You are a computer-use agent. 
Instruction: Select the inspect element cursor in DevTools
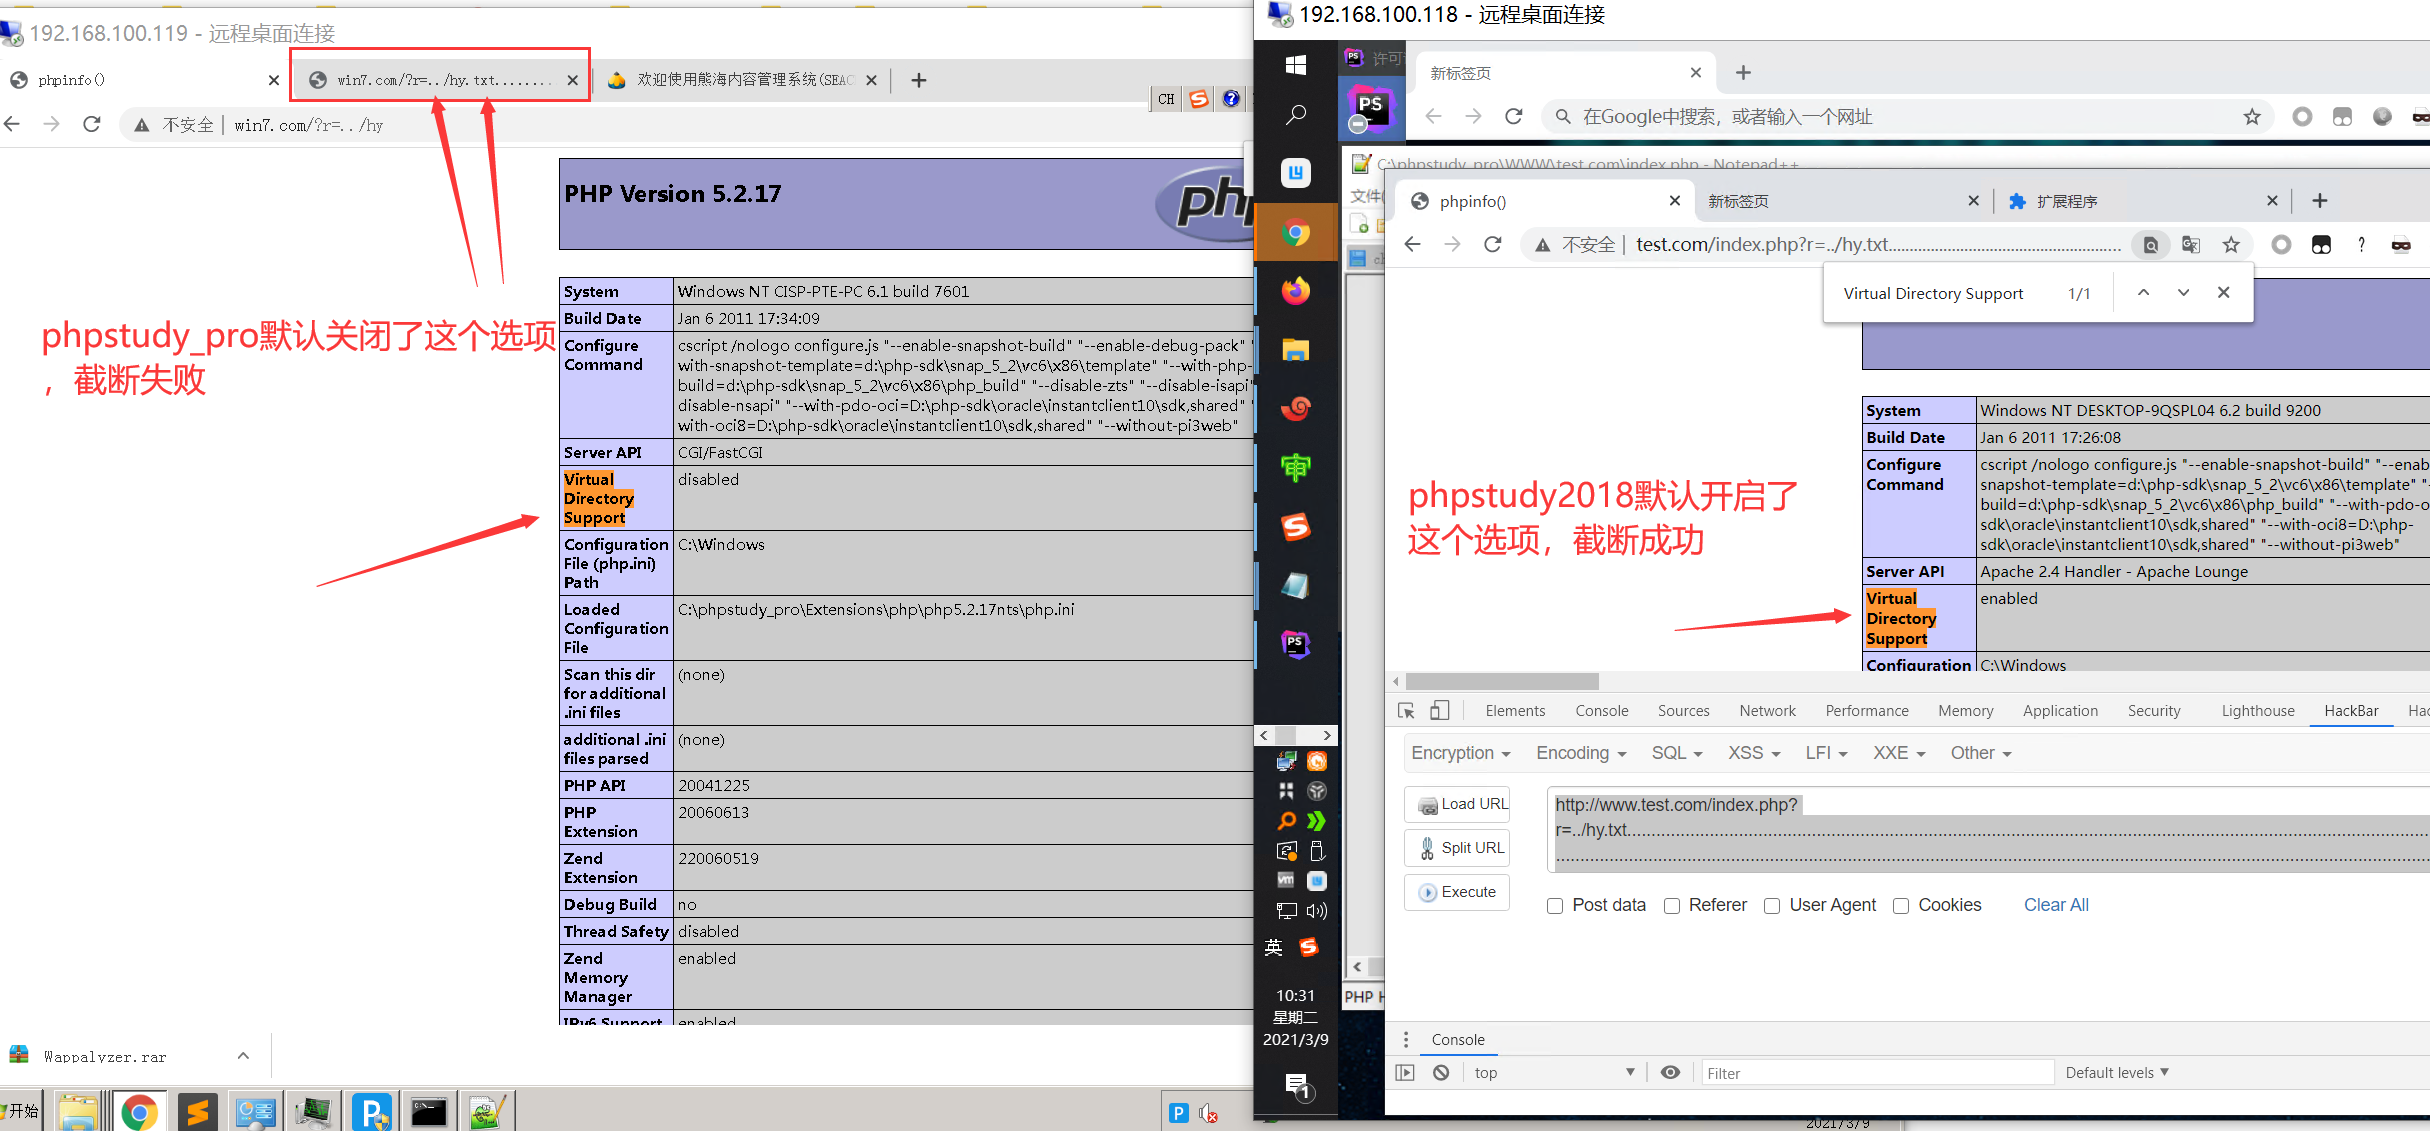click(1405, 710)
